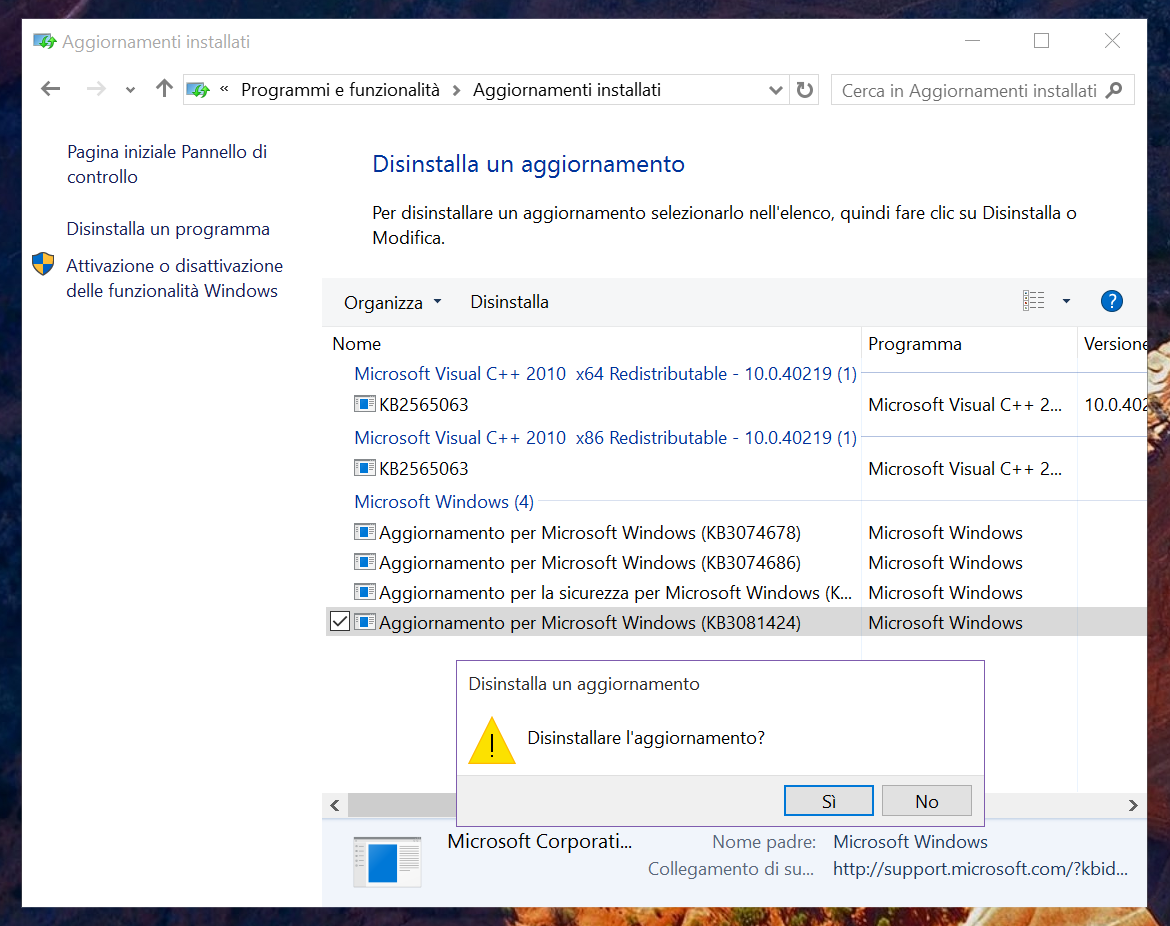This screenshot has width=1170, height=926.
Task: Click the KB3074678 update icon
Action: tap(364, 532)
